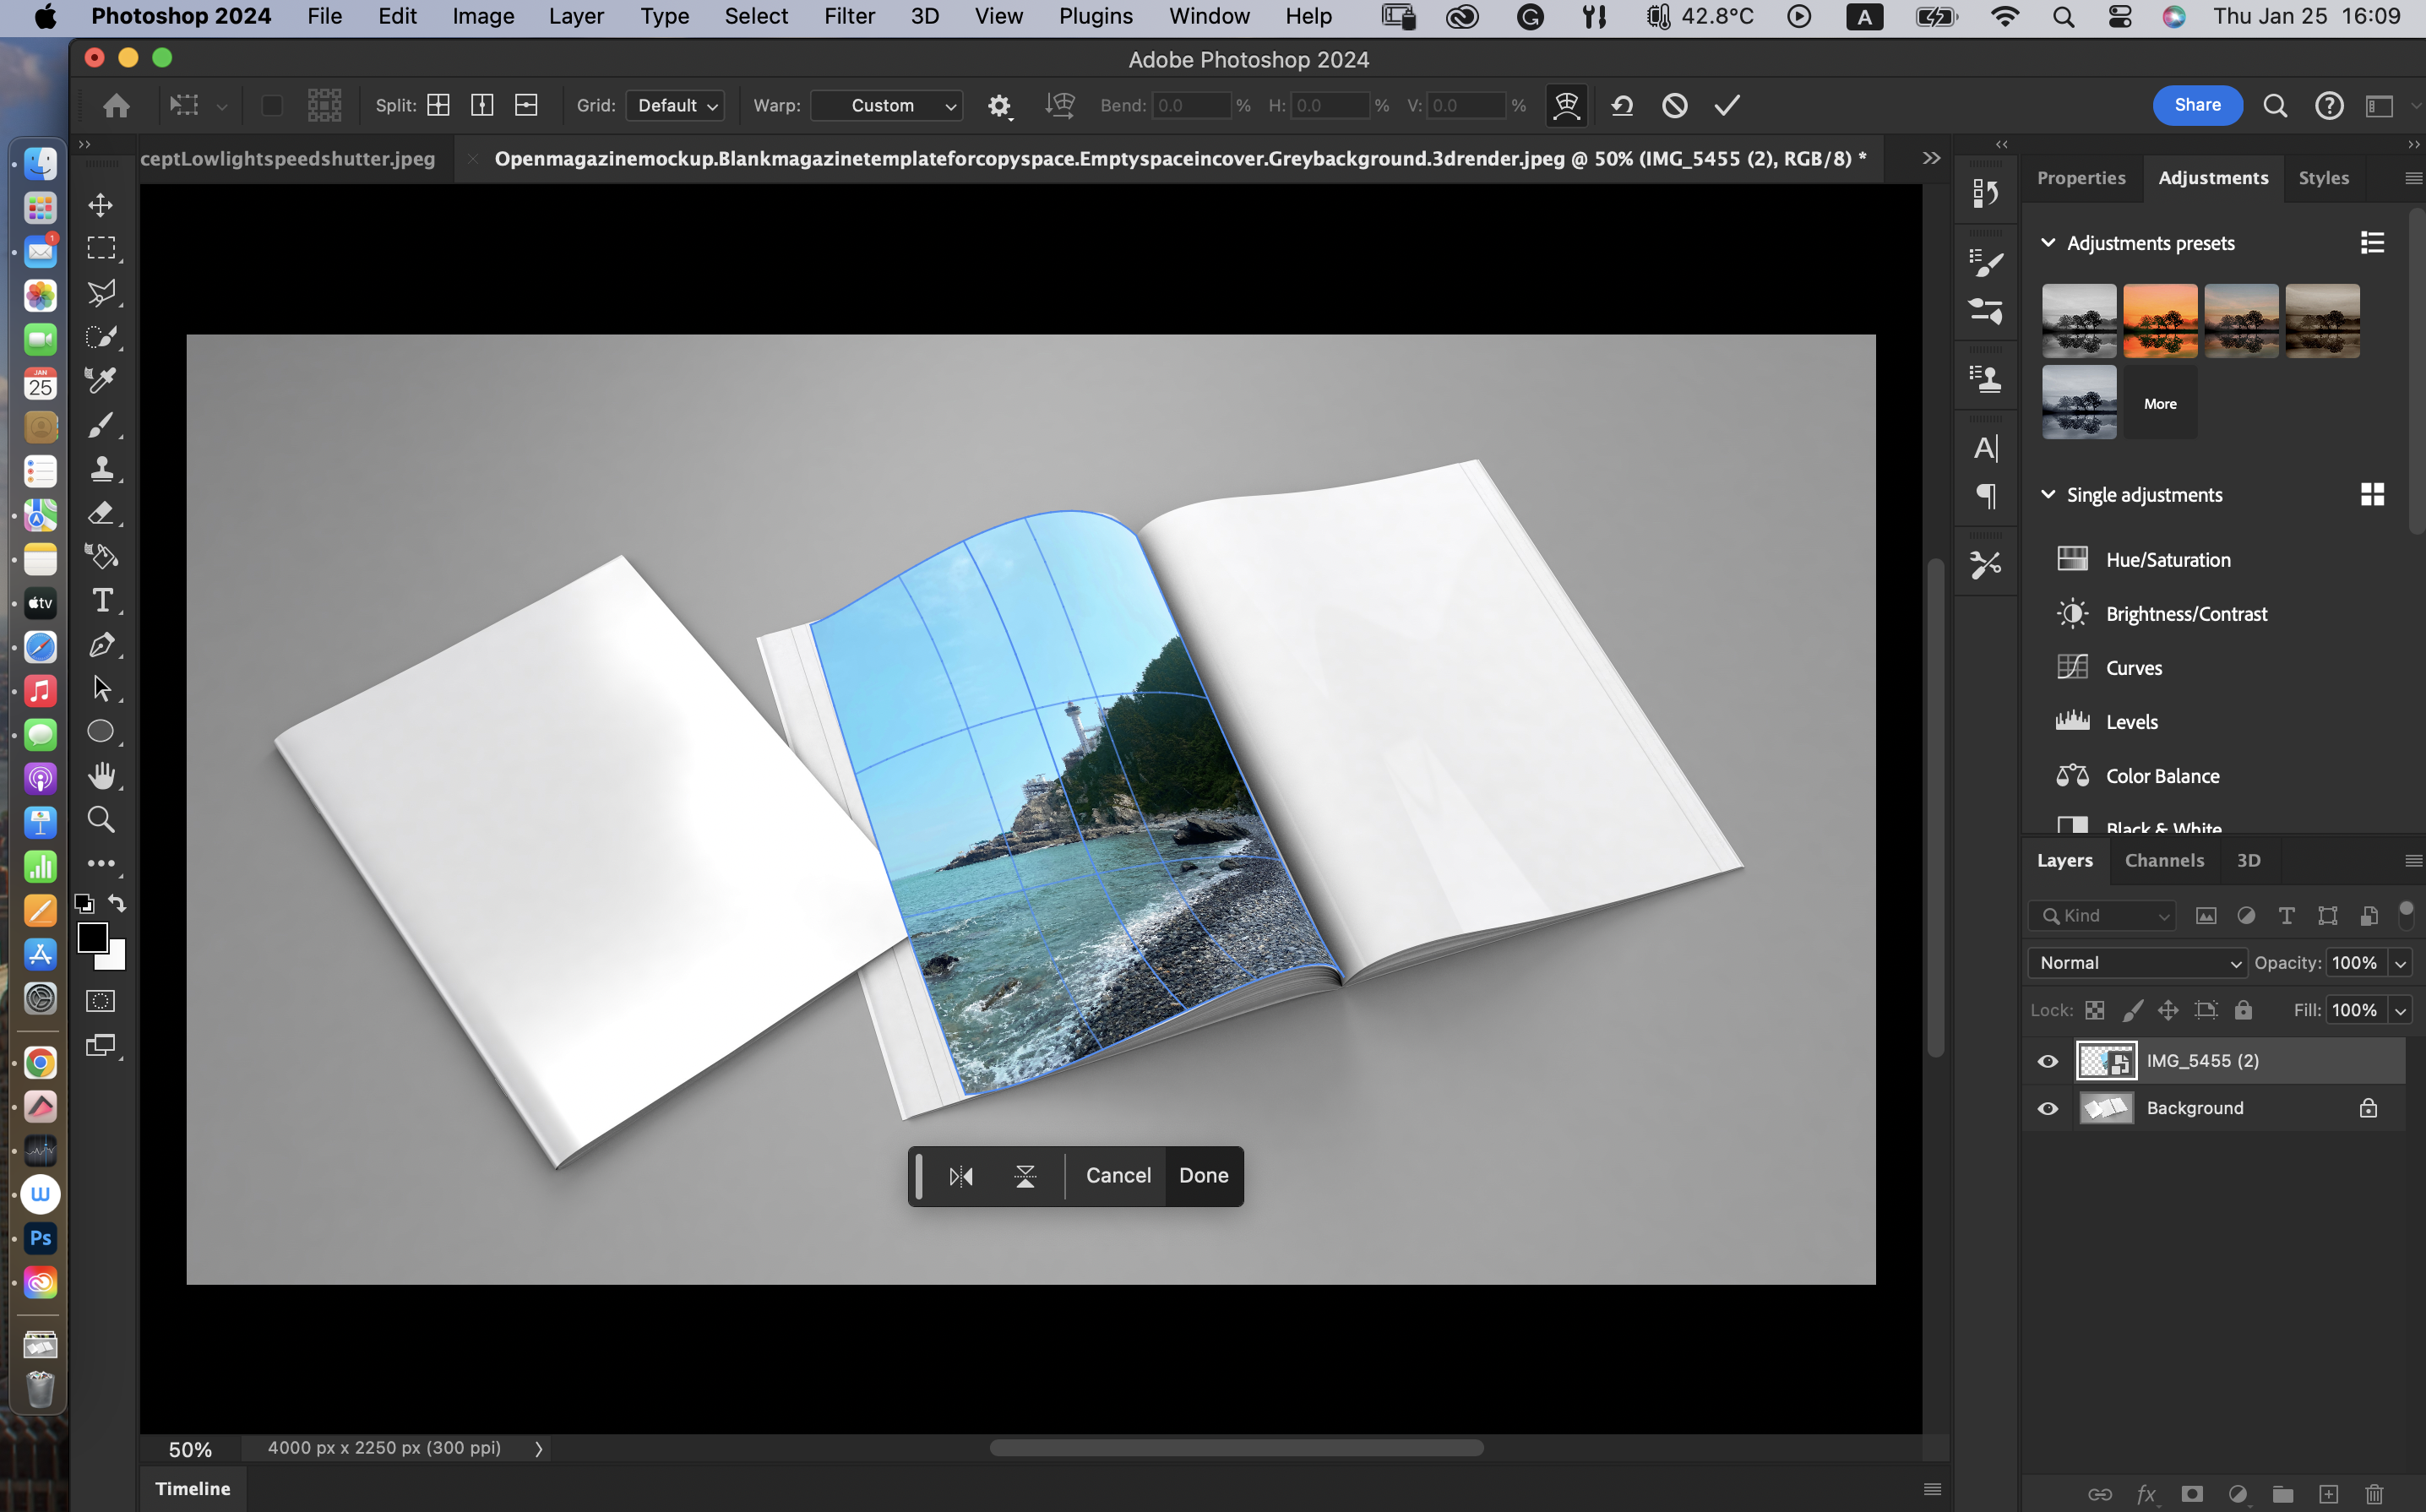2426x1512 pixels.
Task: Select the Type tool in toolbar
Action: click(101, 600)
